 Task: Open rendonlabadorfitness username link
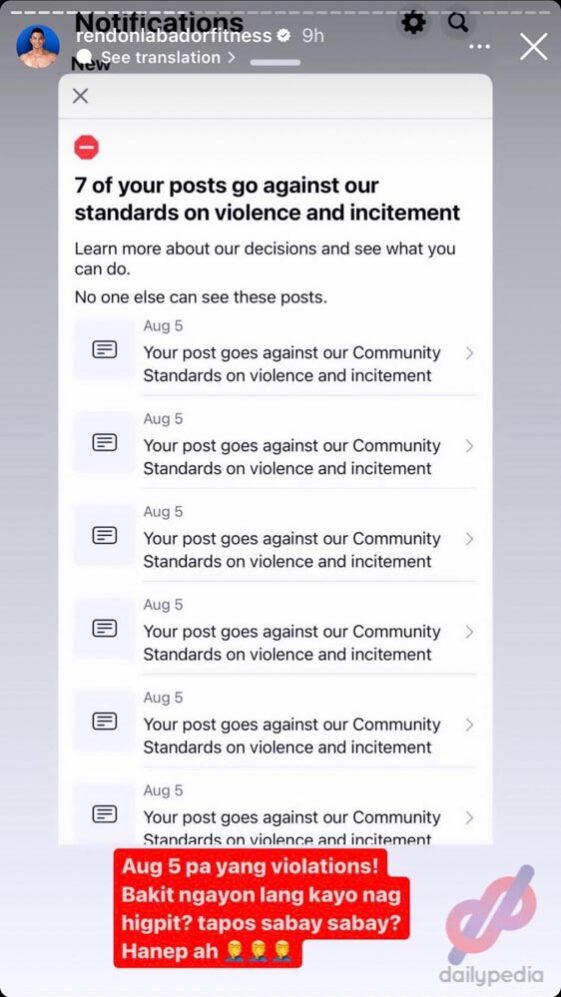(x=174, y=36)
